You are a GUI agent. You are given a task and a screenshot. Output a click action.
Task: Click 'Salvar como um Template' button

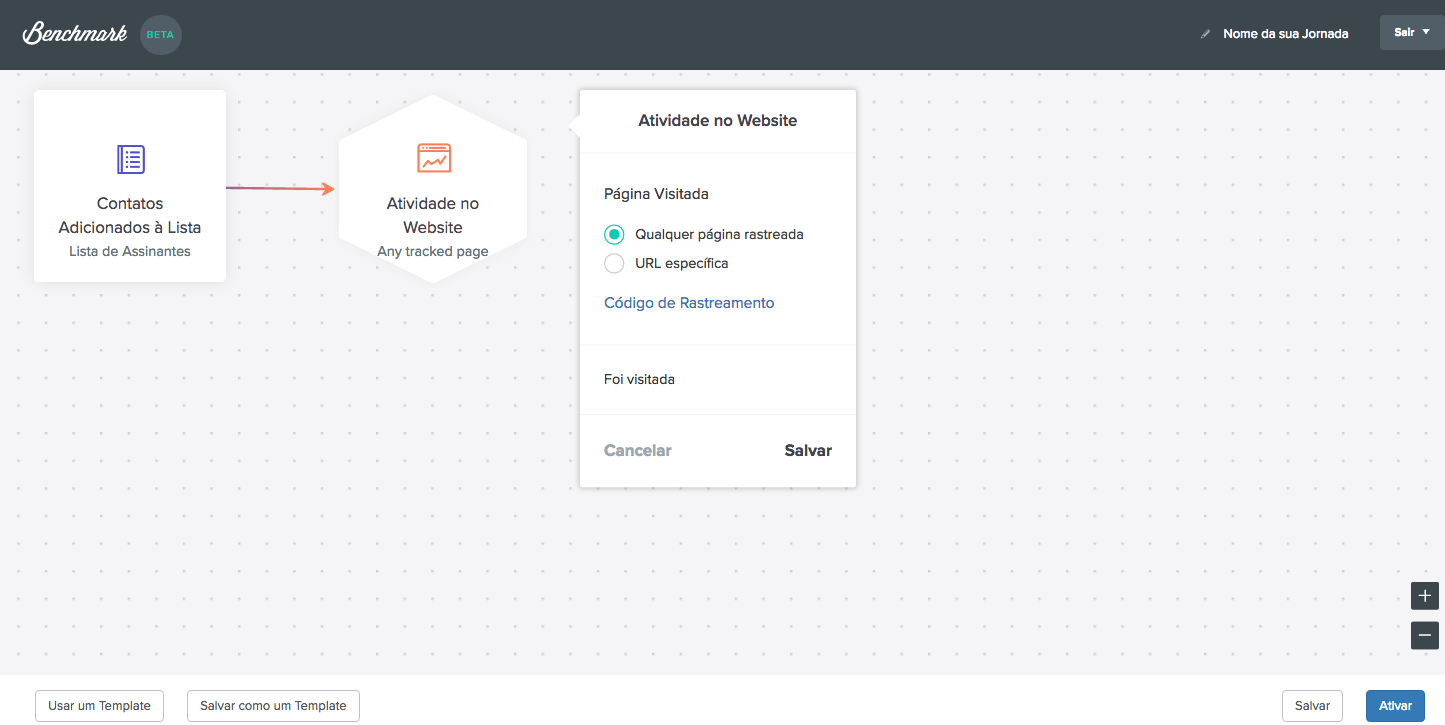coord(273,706)
